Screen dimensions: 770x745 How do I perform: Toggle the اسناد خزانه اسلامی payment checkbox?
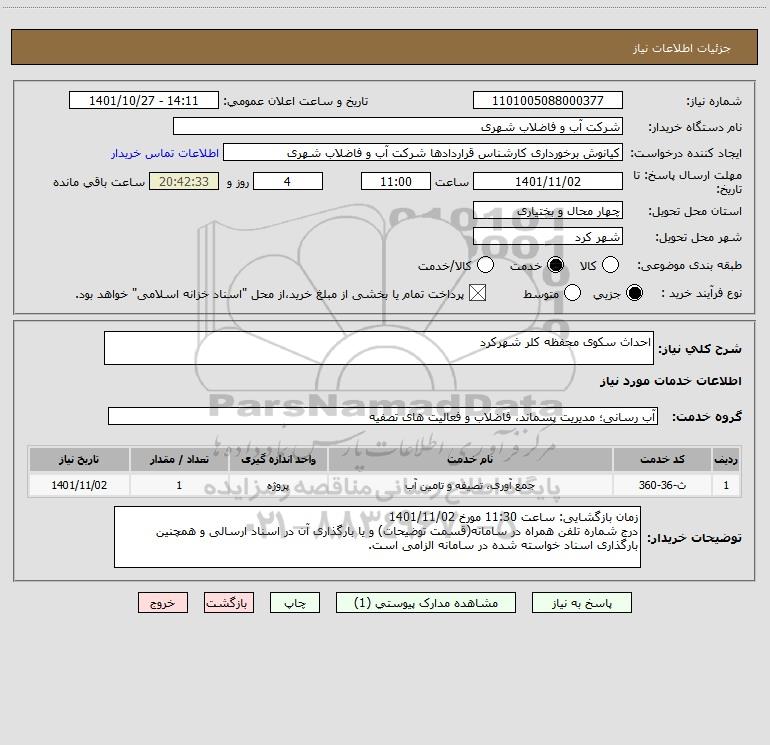click(477, 293)
